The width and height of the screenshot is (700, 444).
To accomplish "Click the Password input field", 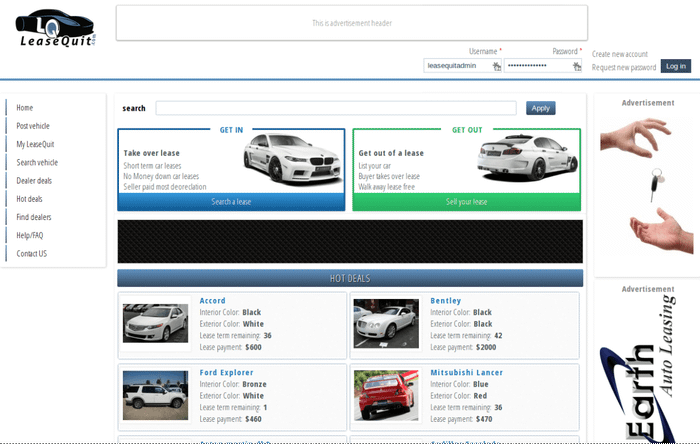I will point(543,66).
